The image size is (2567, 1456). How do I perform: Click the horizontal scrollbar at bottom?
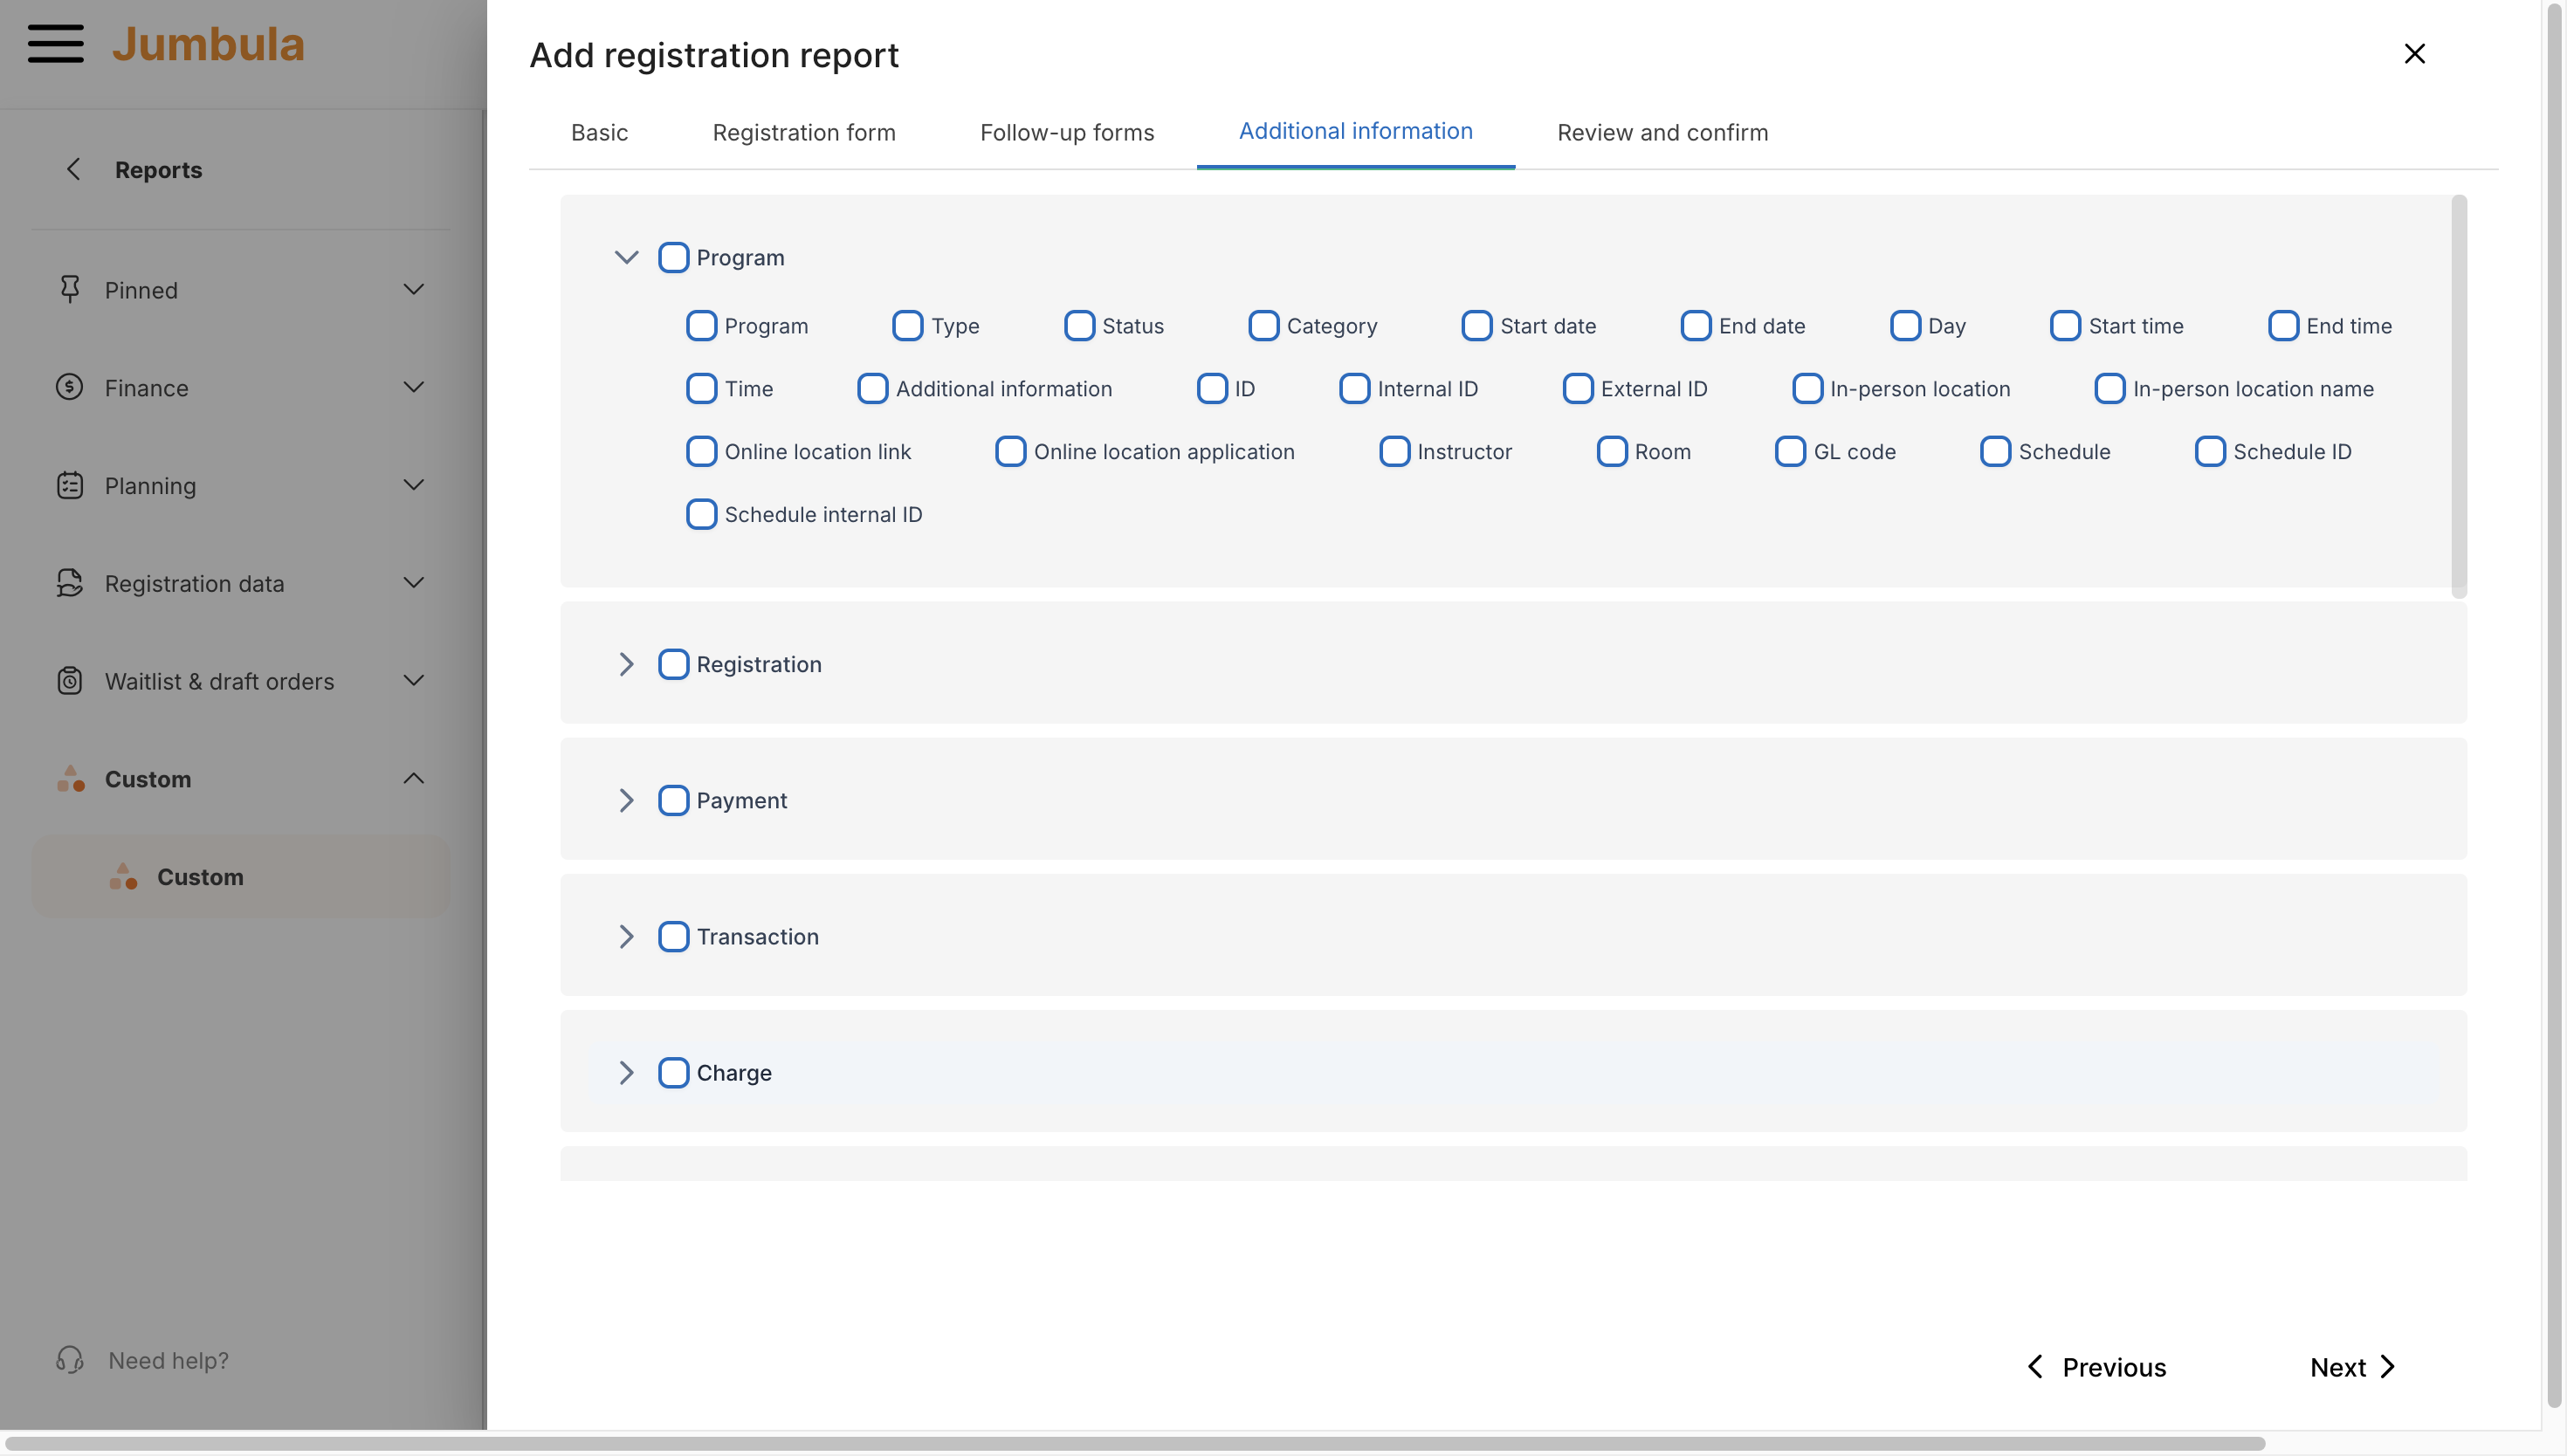pos(1134,1444)
